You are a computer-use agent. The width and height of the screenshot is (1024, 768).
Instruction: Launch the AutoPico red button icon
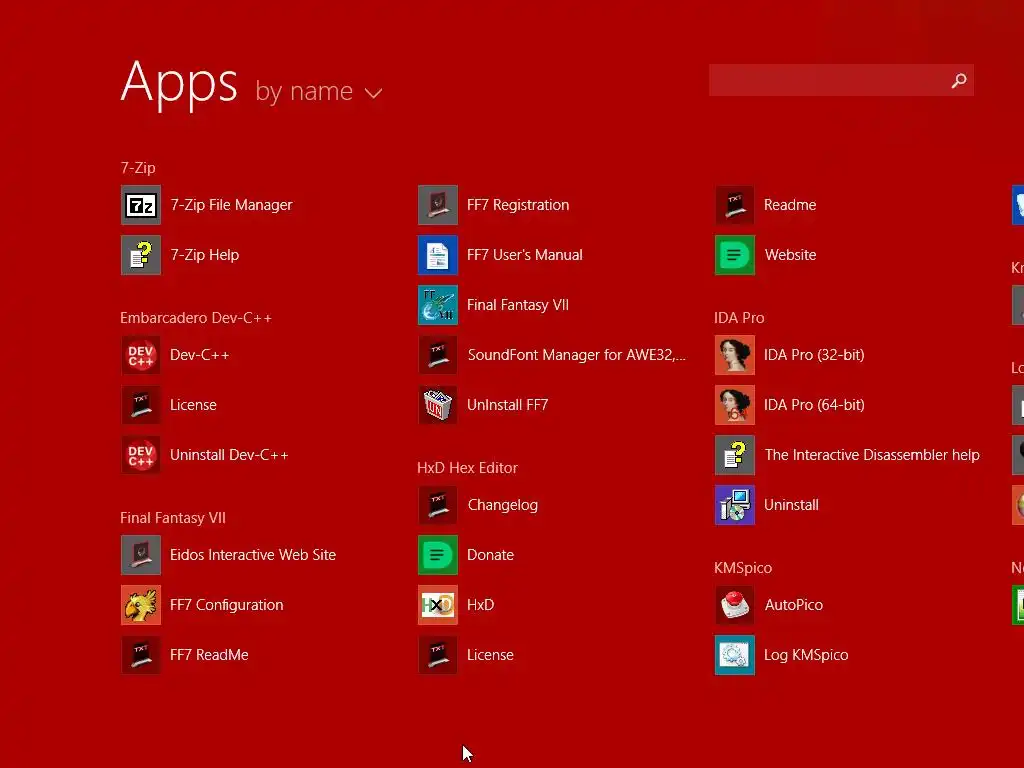[x=735, y=605]
